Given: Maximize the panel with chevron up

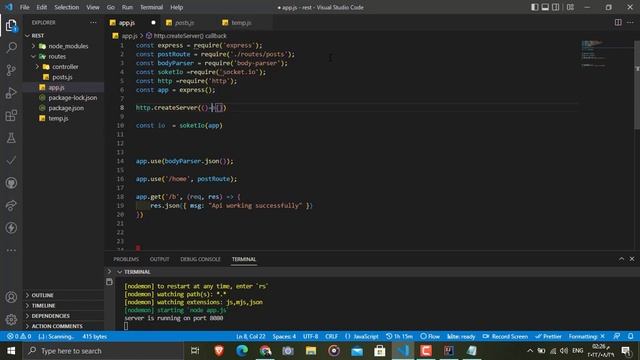Looking at the screenshot, I should (621, 259).
